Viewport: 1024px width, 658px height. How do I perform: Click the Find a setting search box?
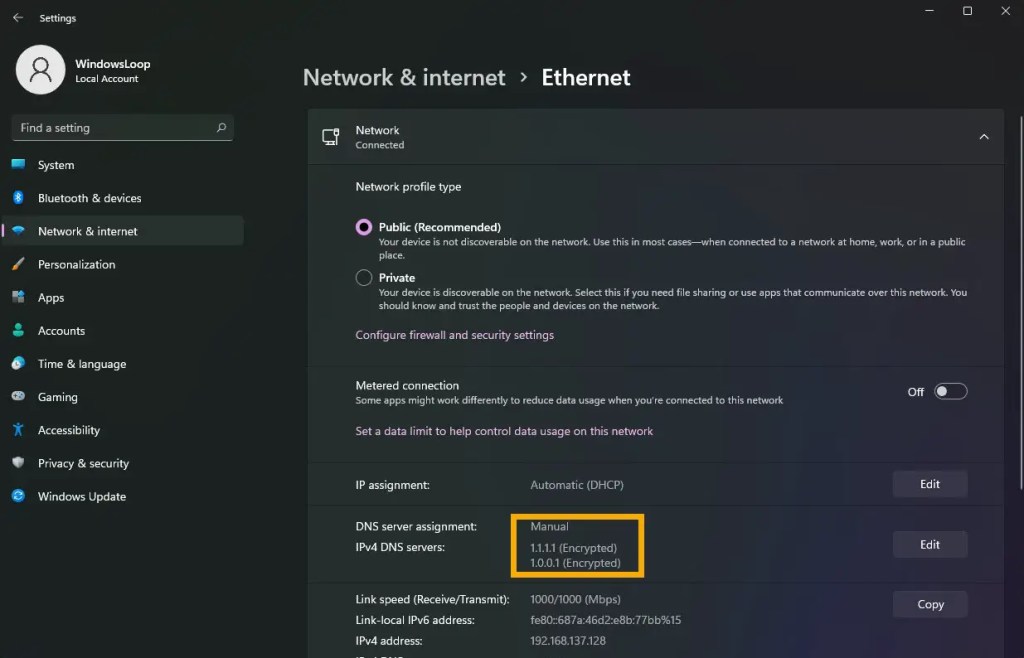[x=123, y=128]
